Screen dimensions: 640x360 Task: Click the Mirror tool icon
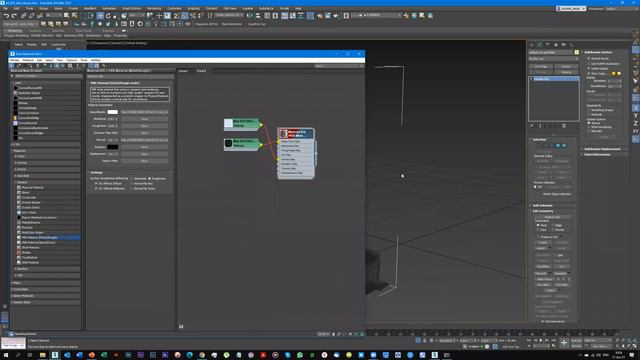click(249, 16)
